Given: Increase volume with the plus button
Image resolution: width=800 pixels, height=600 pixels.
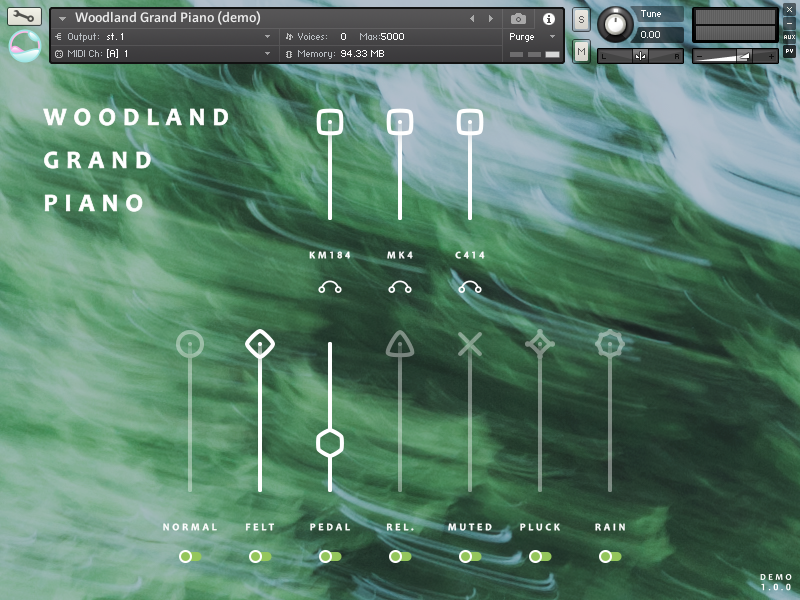Looking at the screenshot, I should [x=771, y=56].
